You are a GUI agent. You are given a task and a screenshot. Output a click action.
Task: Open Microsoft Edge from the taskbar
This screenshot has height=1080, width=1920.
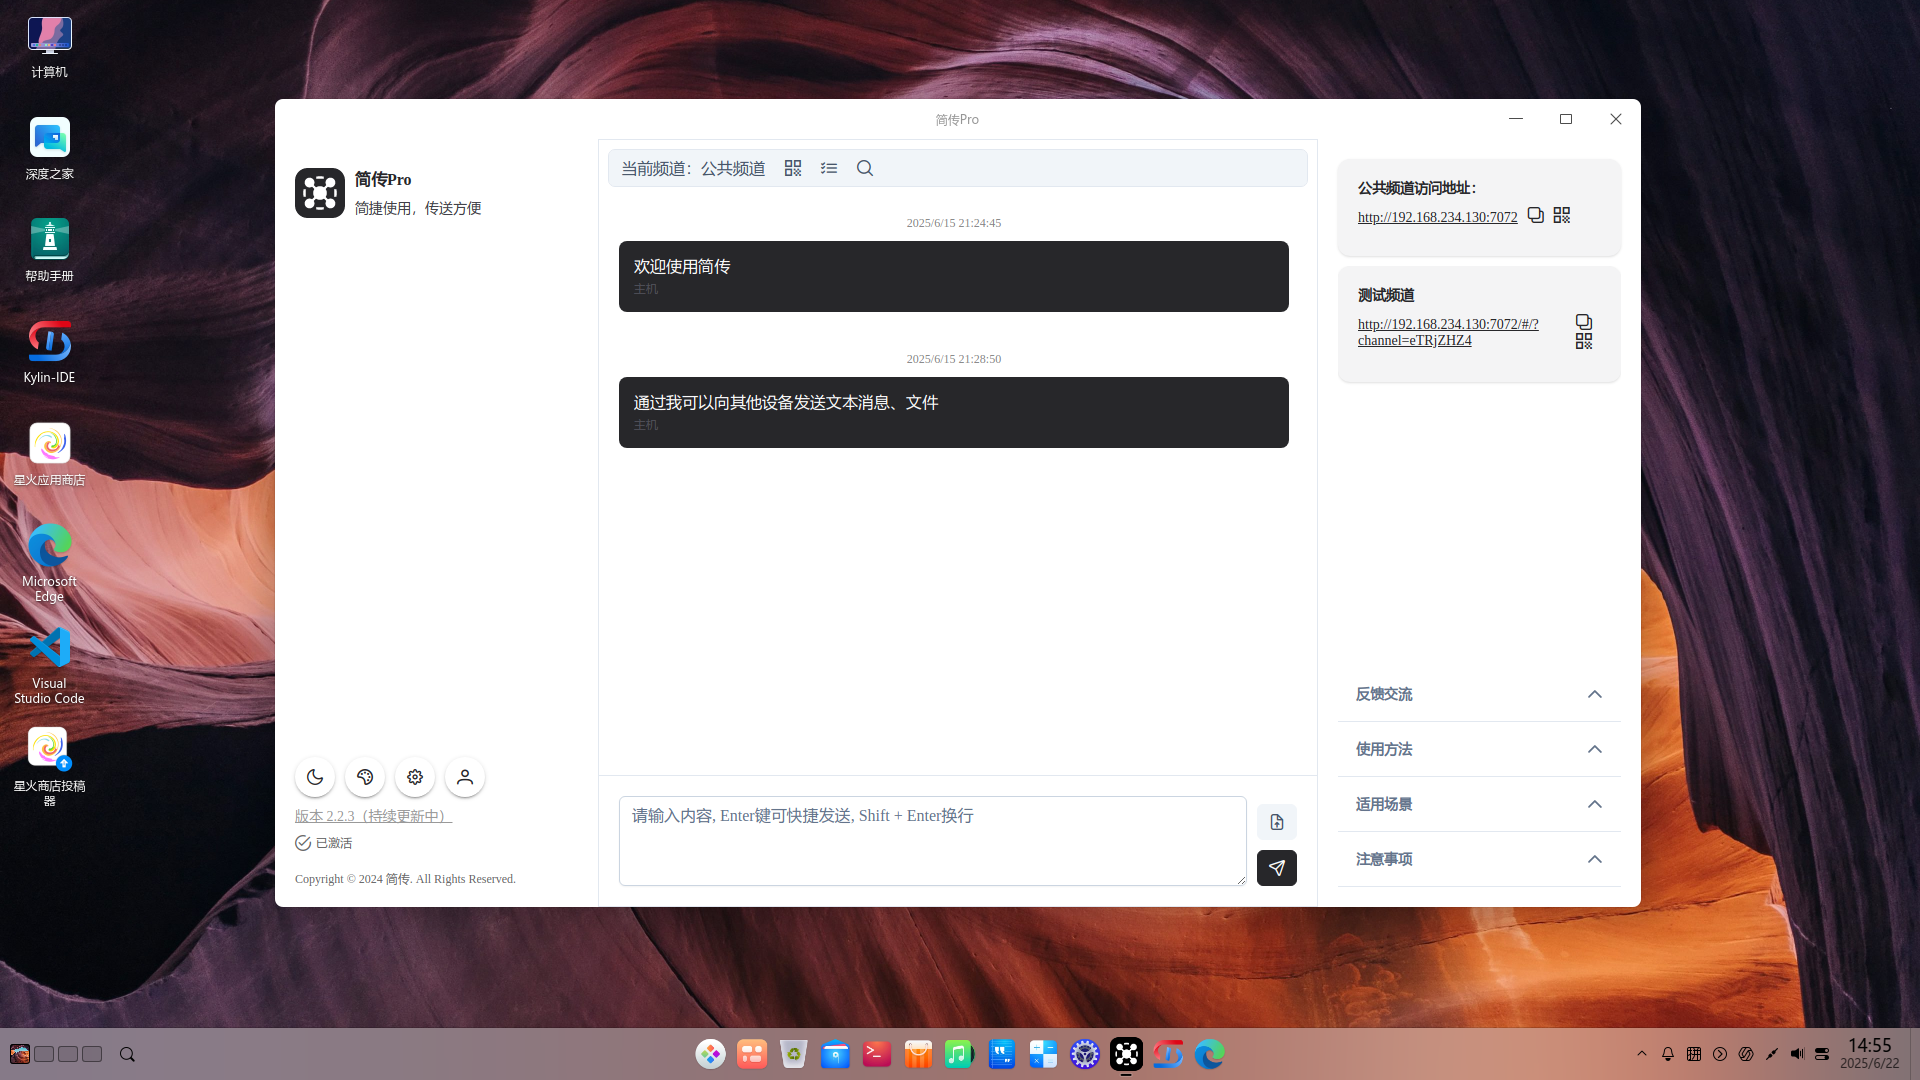click(1209, 1054)
